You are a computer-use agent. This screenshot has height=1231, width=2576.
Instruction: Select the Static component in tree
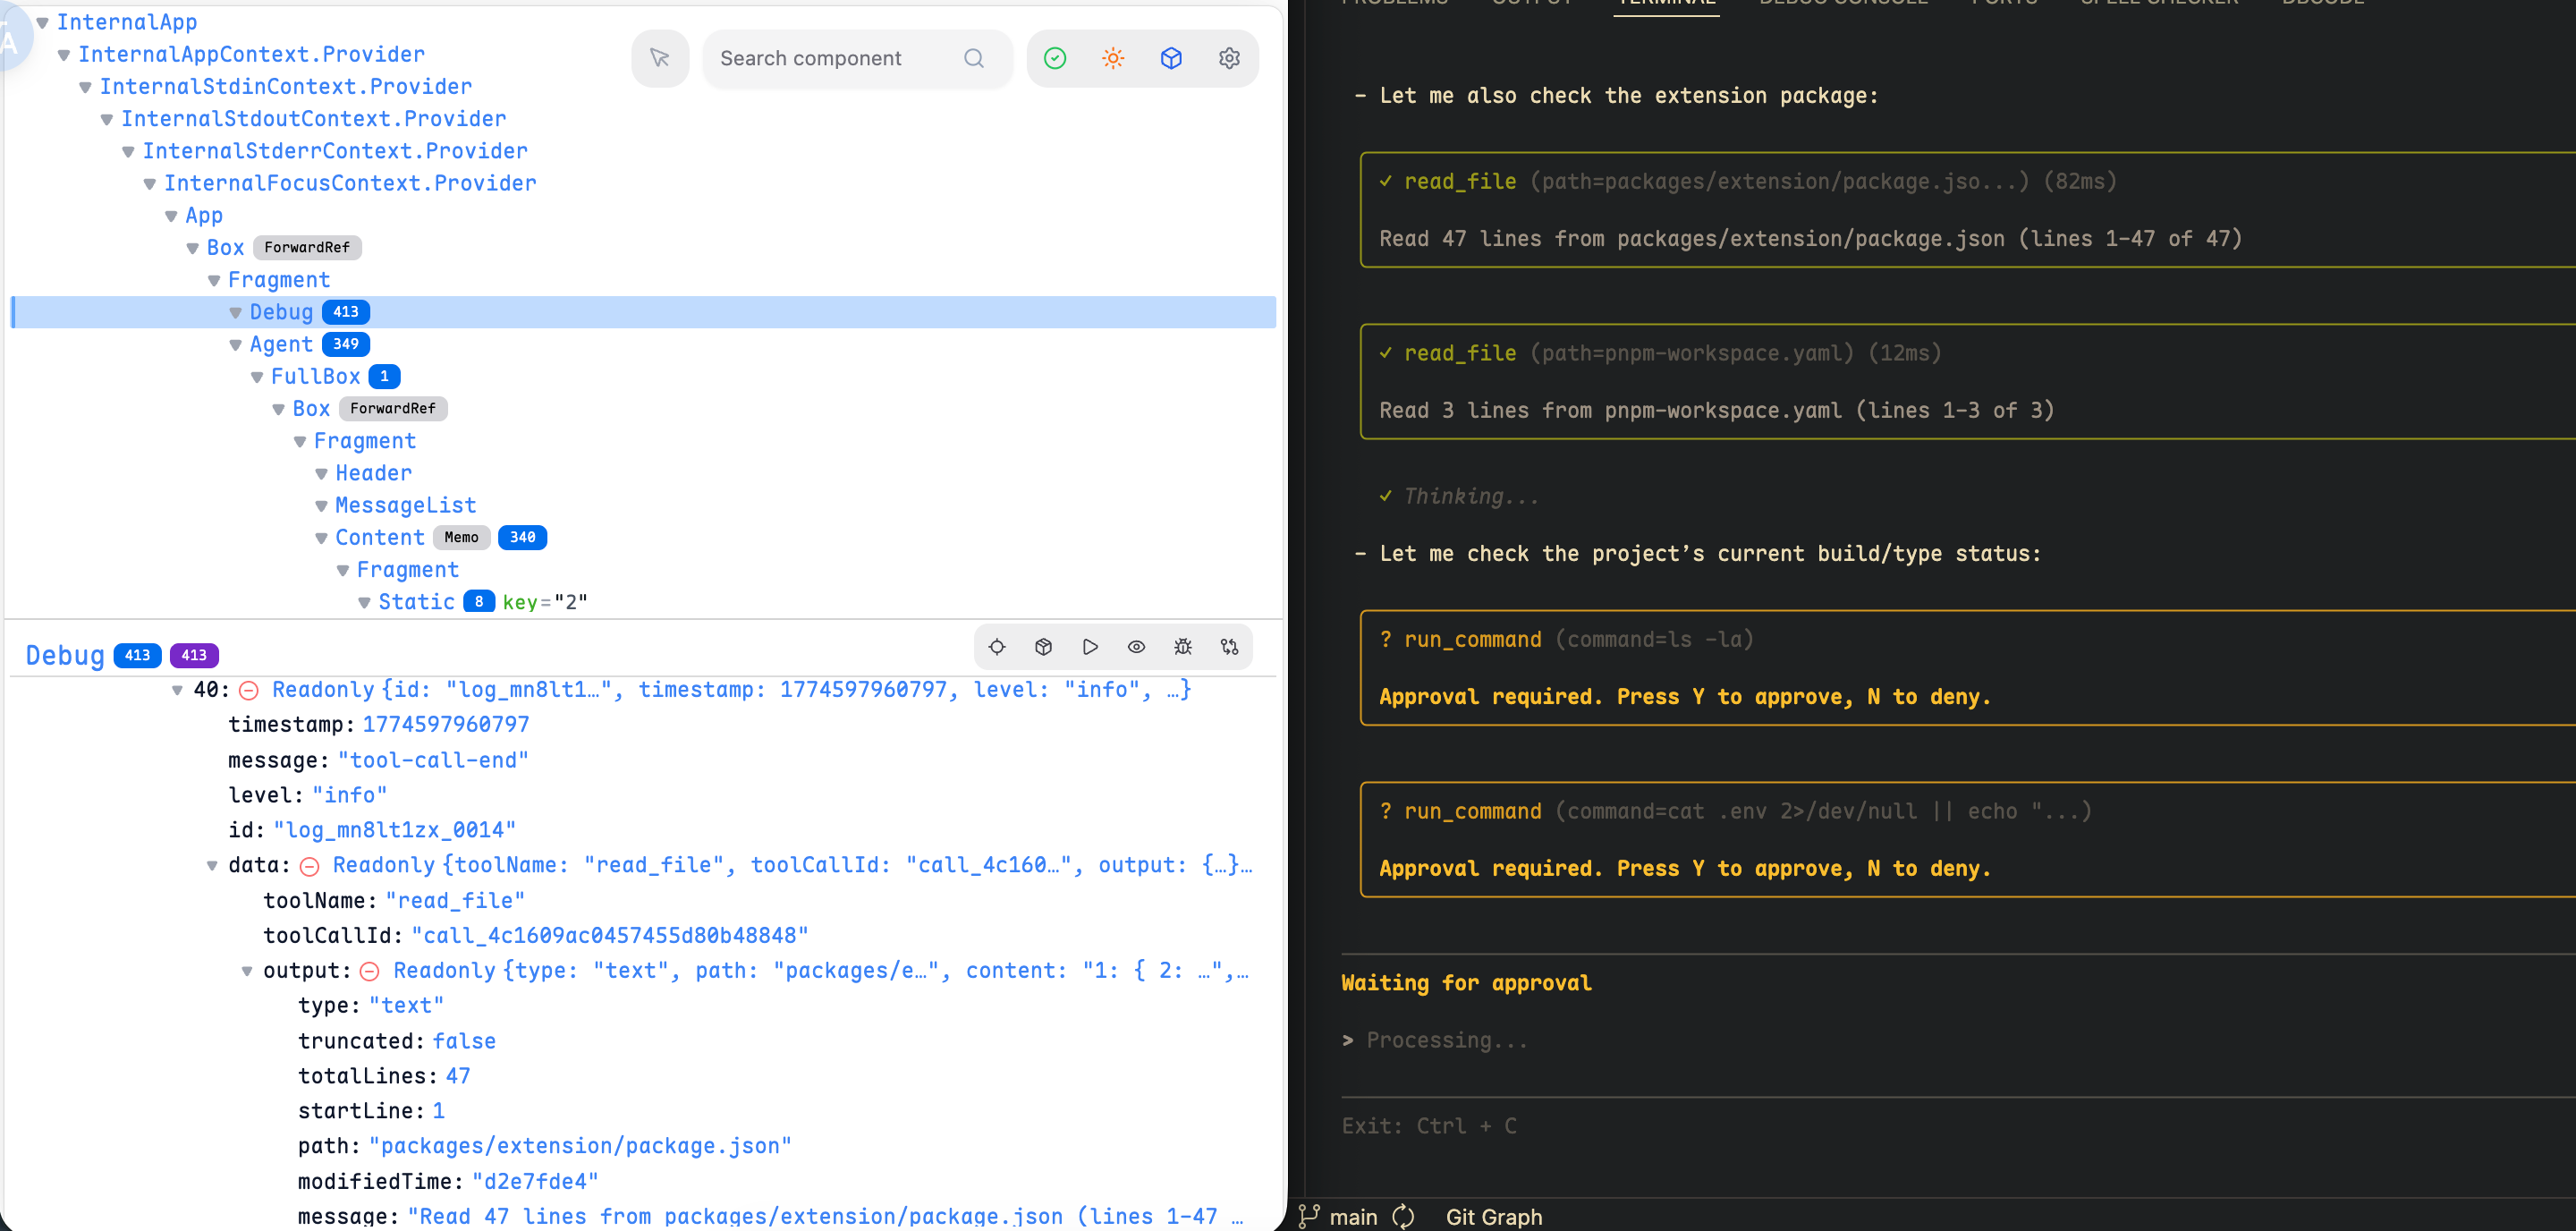(417, 601)
